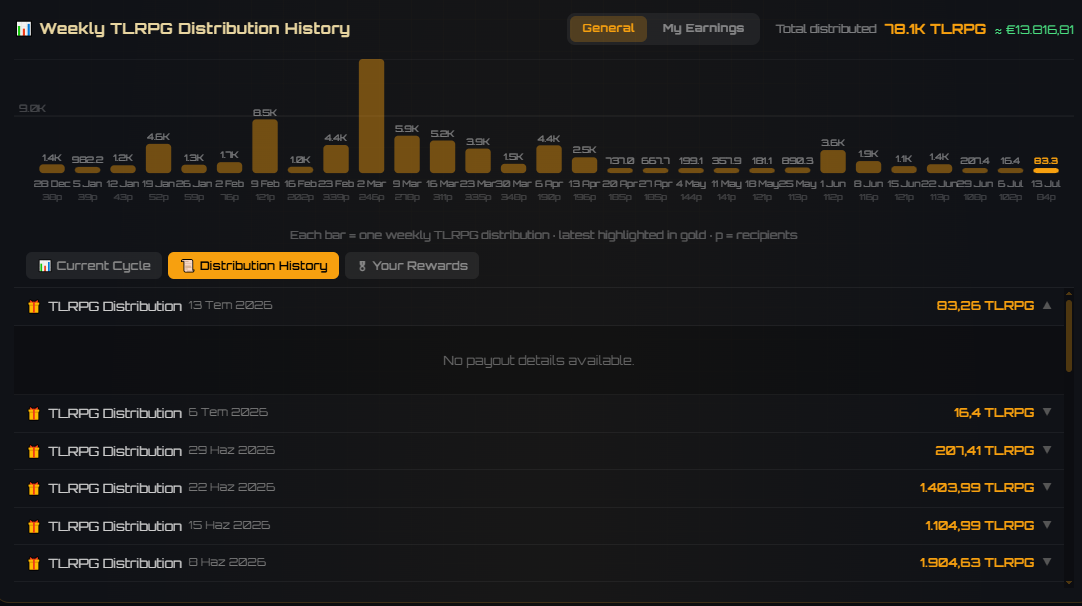Open the Your Rewards tab
1082x606 pixels.
point(412,266)
